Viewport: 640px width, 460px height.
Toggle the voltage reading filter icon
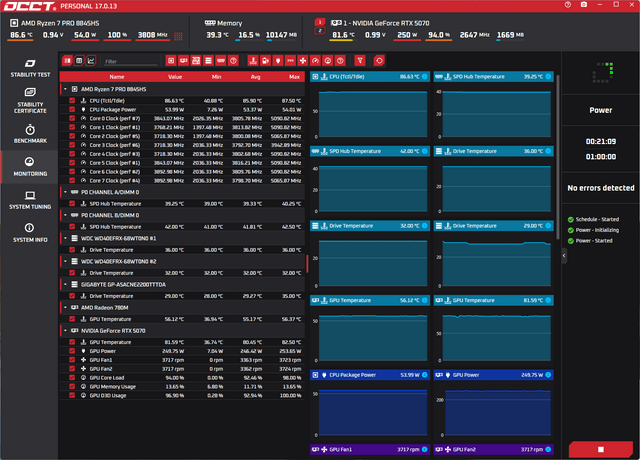point(265,61)
